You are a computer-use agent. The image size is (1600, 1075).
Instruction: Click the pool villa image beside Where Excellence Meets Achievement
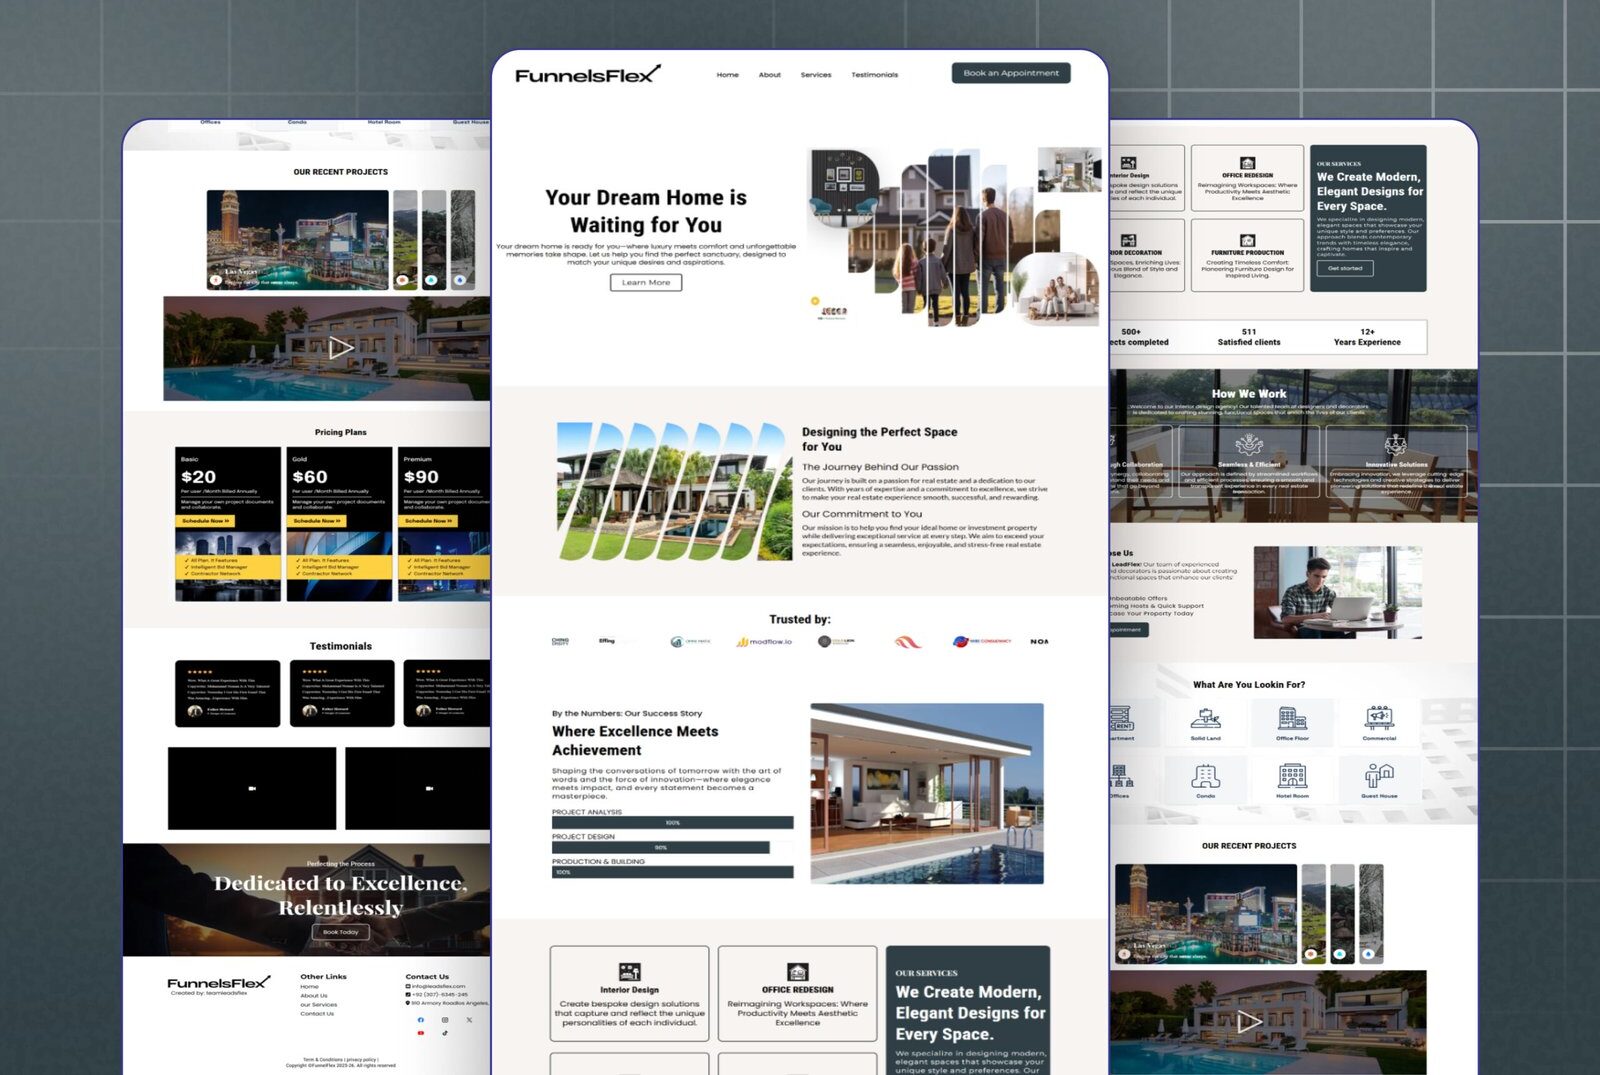pyautogui.click(x=927, y=793)
